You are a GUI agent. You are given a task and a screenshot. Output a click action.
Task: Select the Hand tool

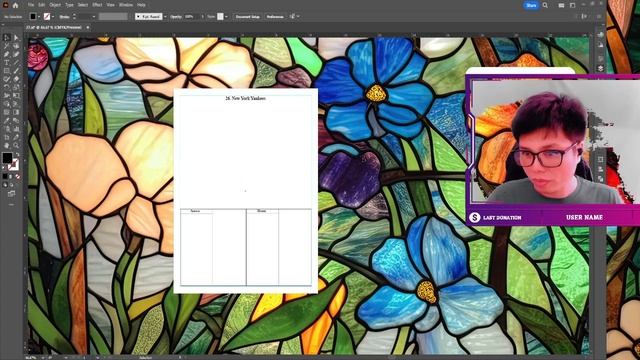(x=7, y=145)
